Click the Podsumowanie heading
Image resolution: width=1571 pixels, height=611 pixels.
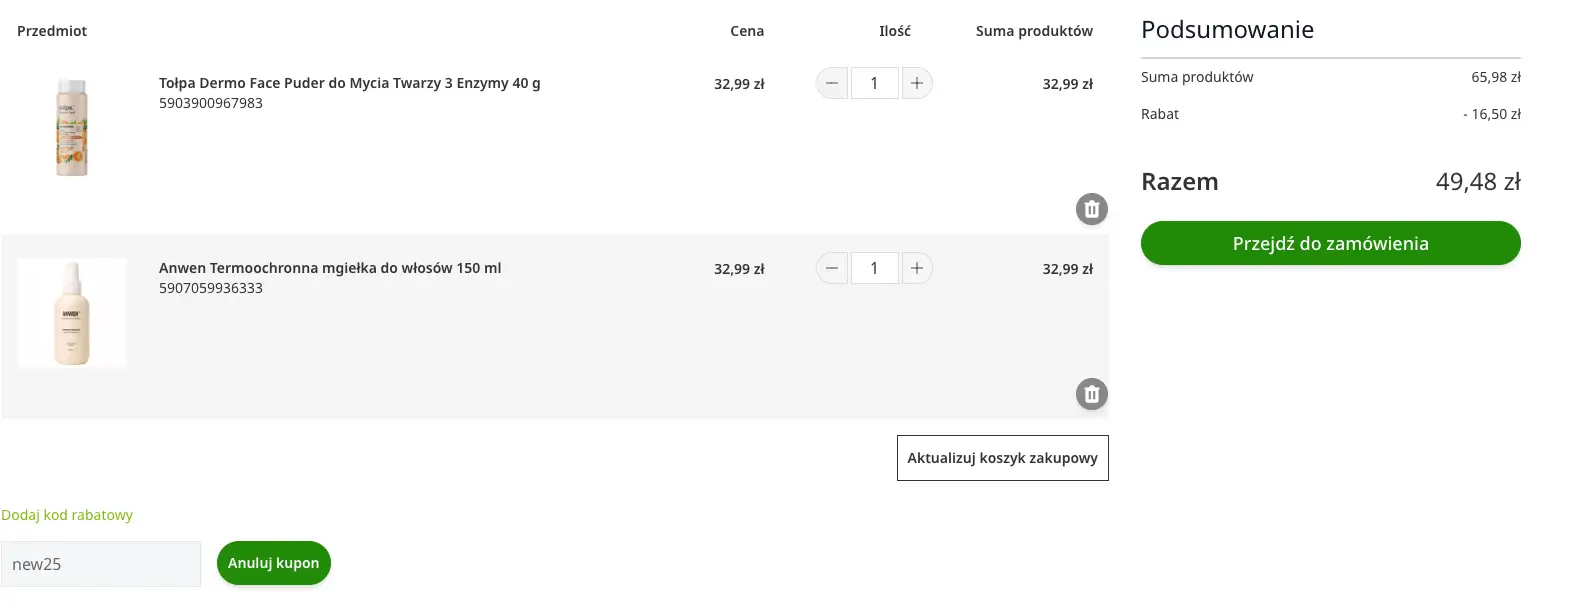point(1227,30)
